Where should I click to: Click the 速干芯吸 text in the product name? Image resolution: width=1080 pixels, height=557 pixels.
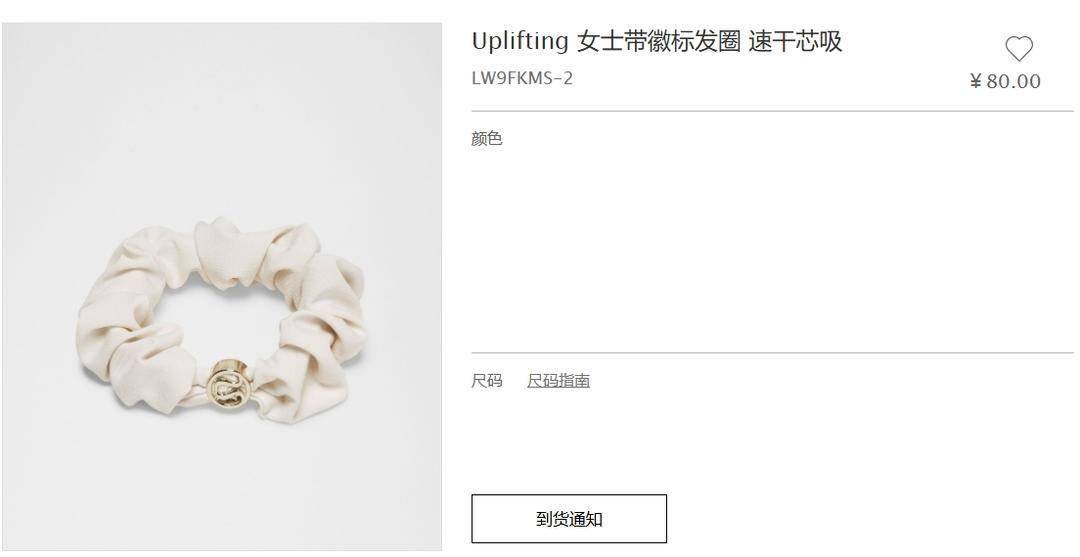tap(796, 41)
